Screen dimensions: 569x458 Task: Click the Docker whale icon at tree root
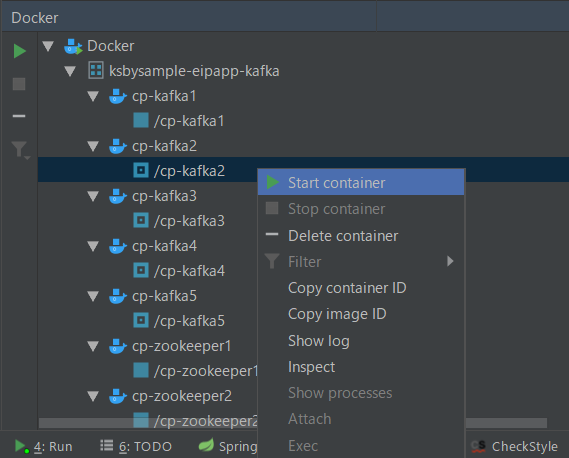coord(73,46)
